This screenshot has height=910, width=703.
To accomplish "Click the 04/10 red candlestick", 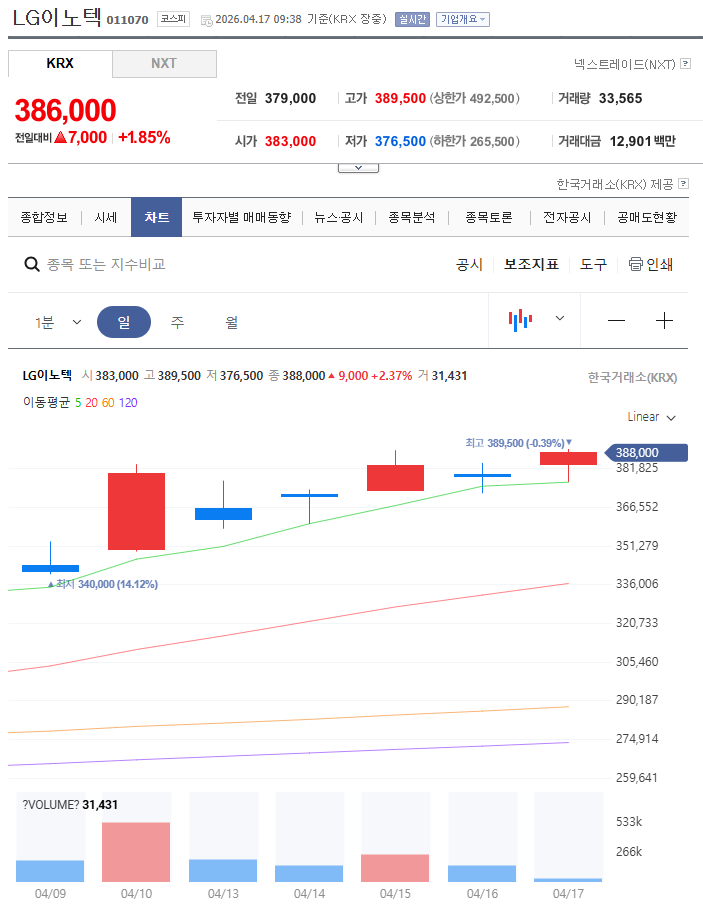I will click(136, 511).
